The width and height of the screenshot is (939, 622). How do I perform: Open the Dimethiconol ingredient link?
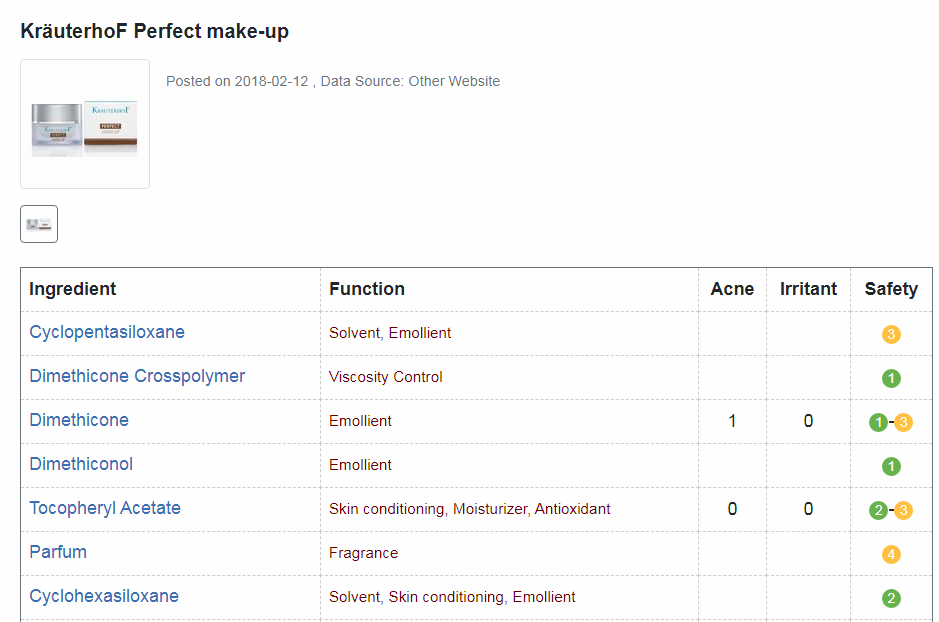(x=81, y=464)
